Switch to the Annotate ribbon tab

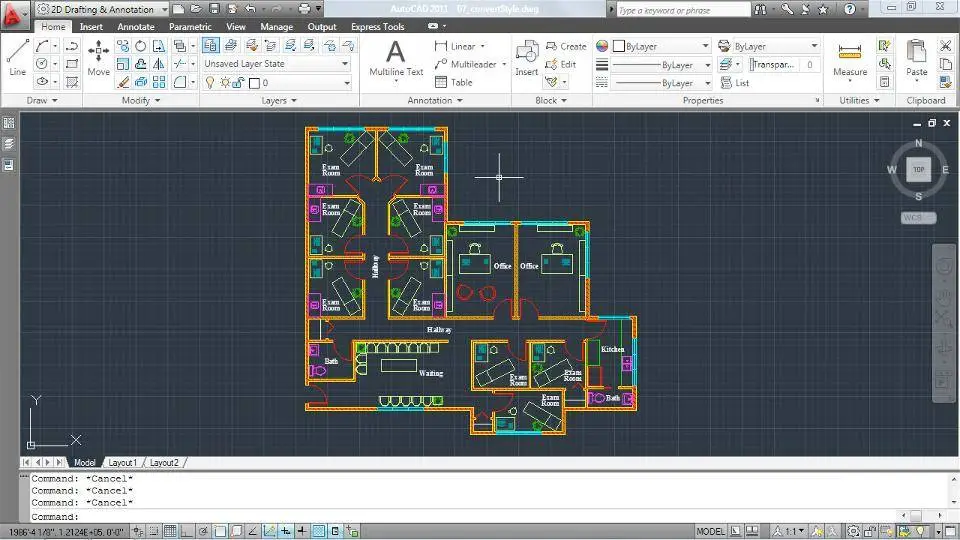pos(136,27)
